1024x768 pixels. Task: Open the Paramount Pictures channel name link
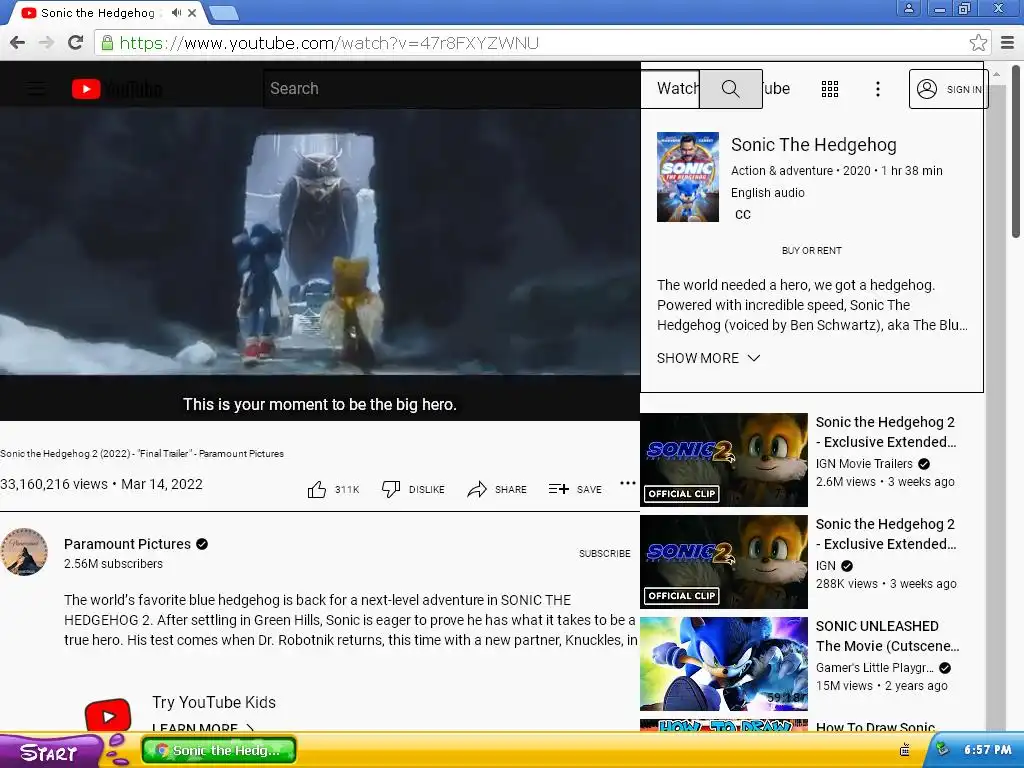click(127, 544)
